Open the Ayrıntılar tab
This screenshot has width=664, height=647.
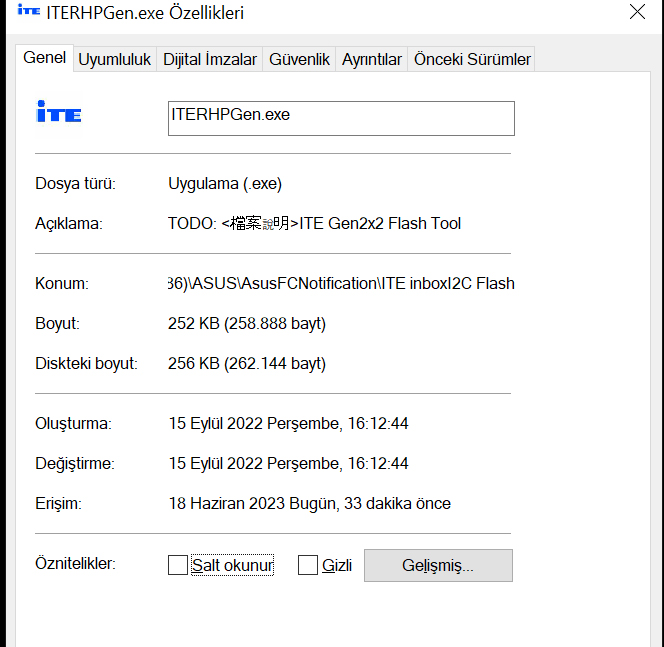(x=371, y=59)
